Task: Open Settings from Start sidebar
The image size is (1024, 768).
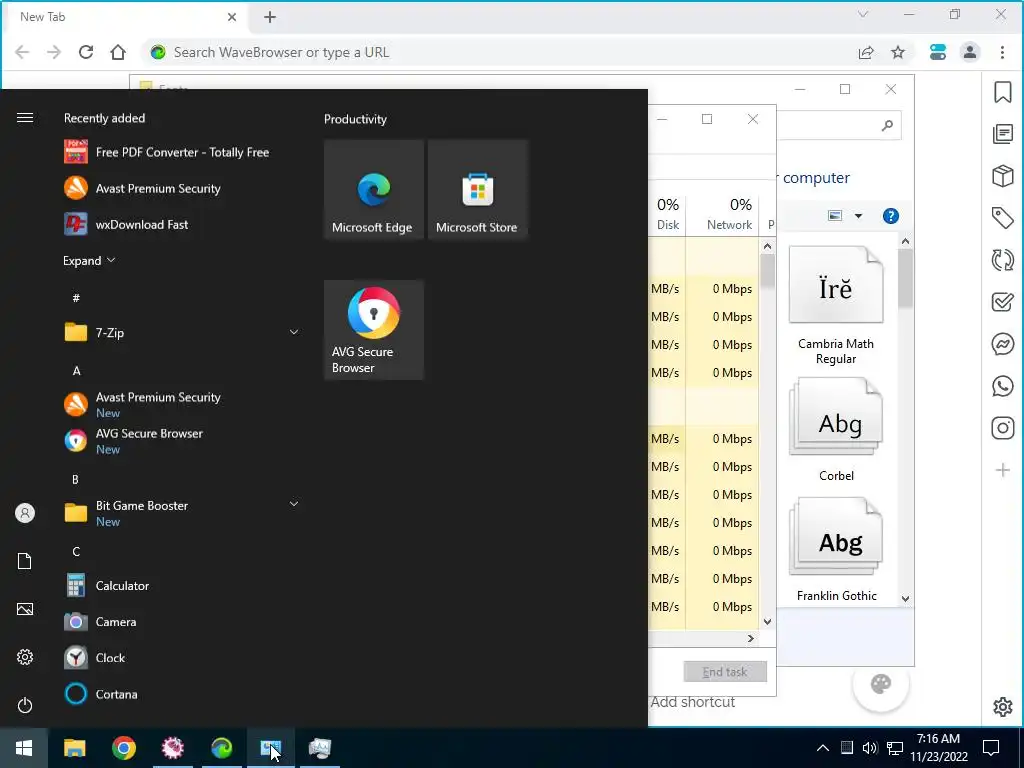Action: 25,657
